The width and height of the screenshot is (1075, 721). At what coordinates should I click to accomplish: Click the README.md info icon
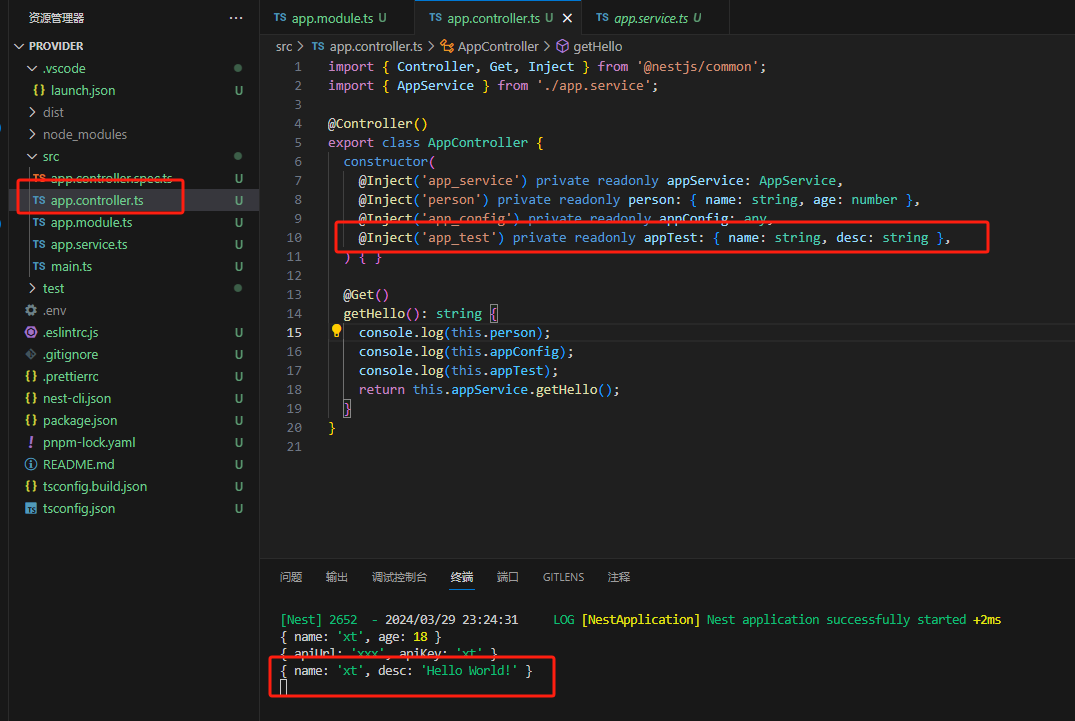31,464
